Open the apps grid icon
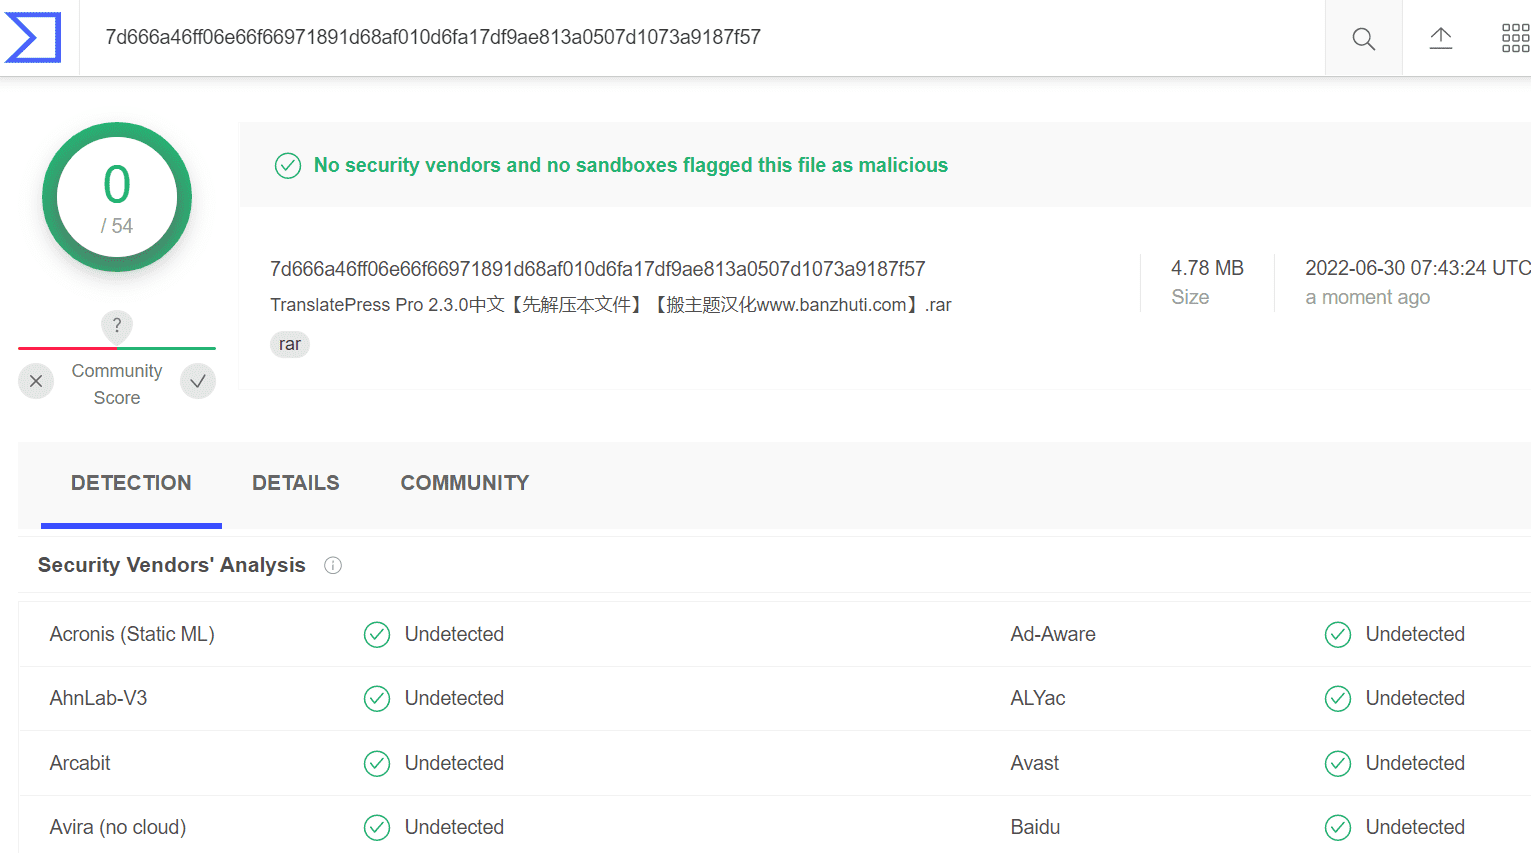This screenshot has height=853, width=1531. coord(1516,38)
